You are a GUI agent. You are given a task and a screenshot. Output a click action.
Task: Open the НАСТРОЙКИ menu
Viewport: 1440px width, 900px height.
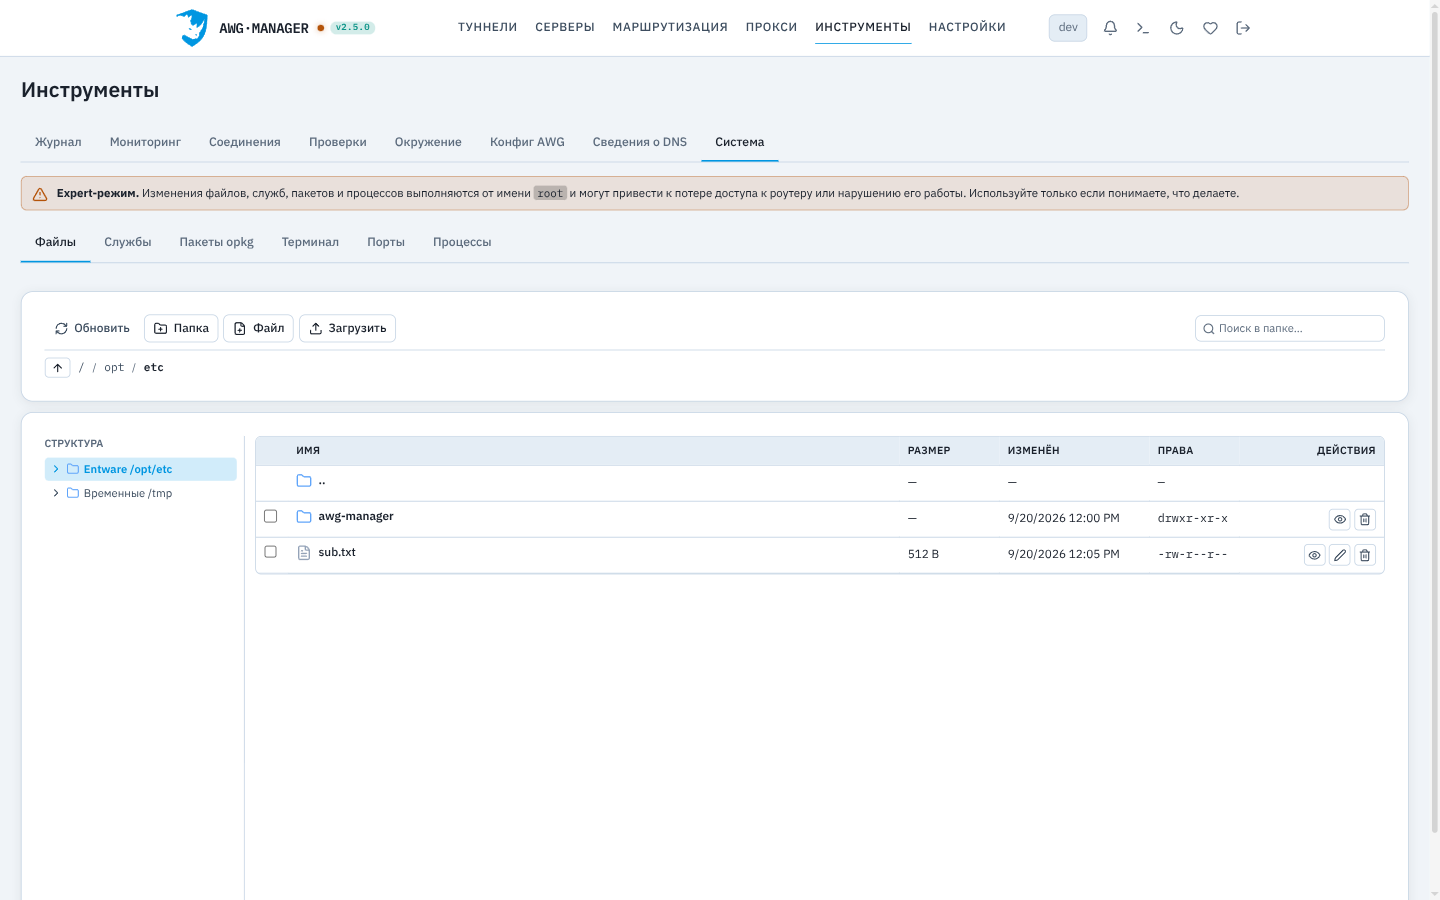(967, 27)
